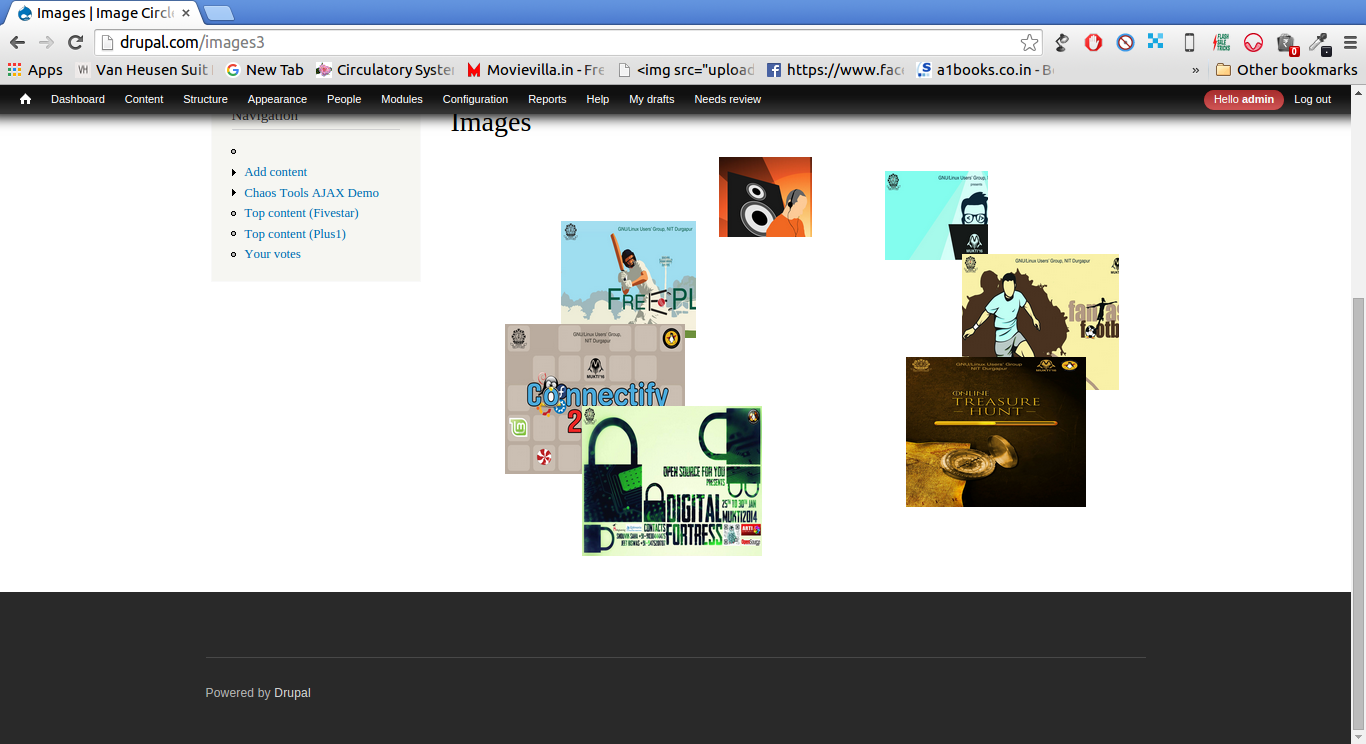This screenshot has height=744, width=1366.
Task: Open the New Tab Google bookmark
Action: coord(265,70)
